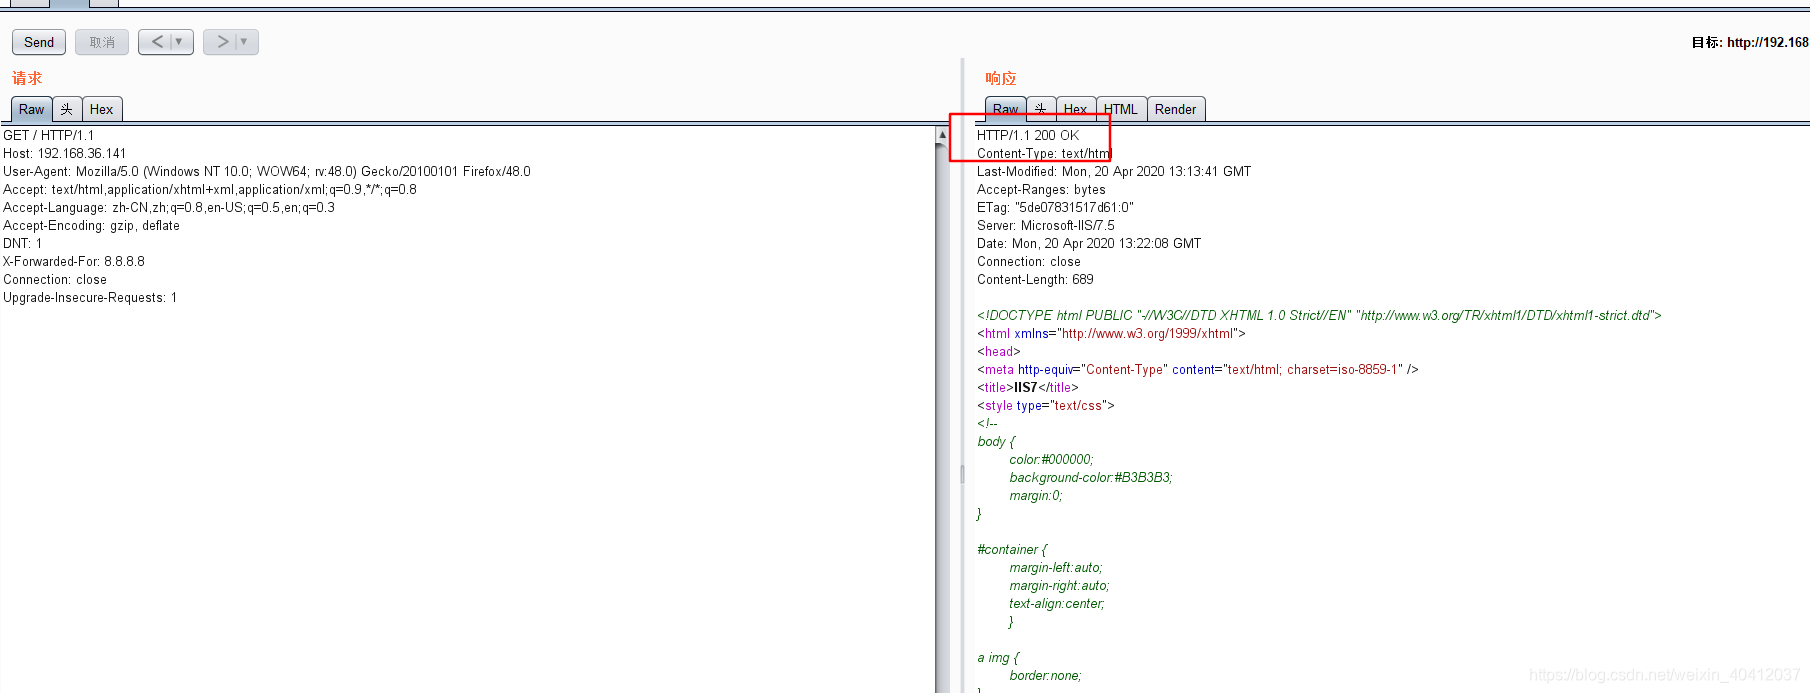
Task: Open the history dropdown beside the > arrow
Action: 245,42
